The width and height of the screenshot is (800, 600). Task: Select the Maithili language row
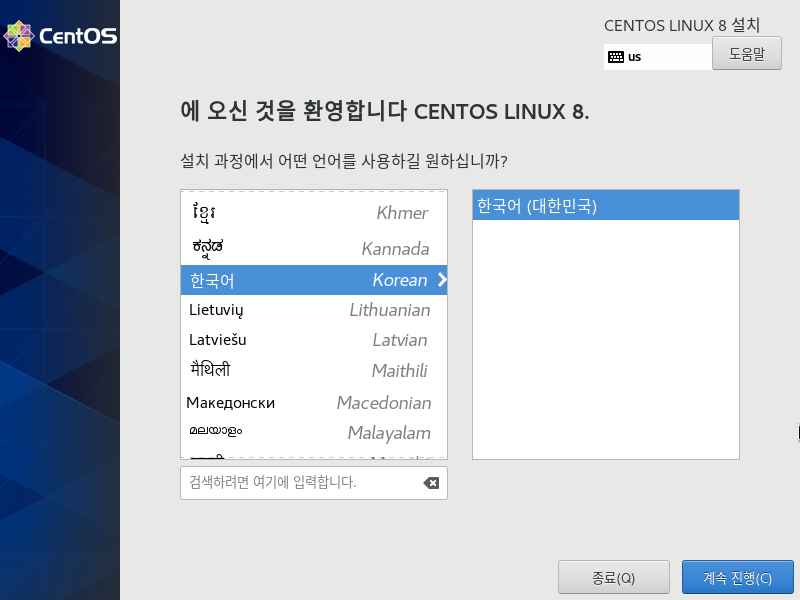(314, 370)
